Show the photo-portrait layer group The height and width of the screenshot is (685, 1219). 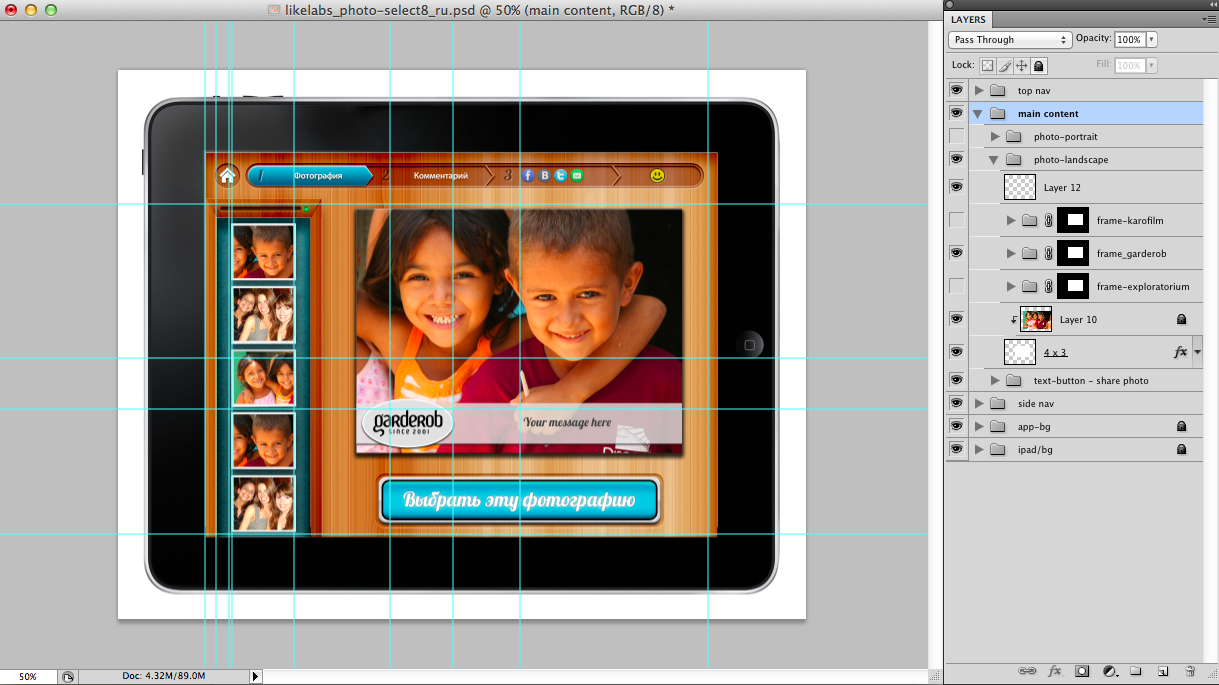(957, 136)
